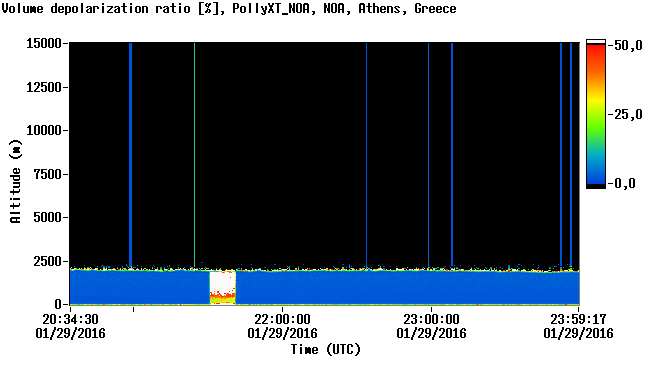Image resolution: width=665 pixels, height=389 pixels.
Task: Click the 15000 altitude tick label
Action: tap(44, 43)
